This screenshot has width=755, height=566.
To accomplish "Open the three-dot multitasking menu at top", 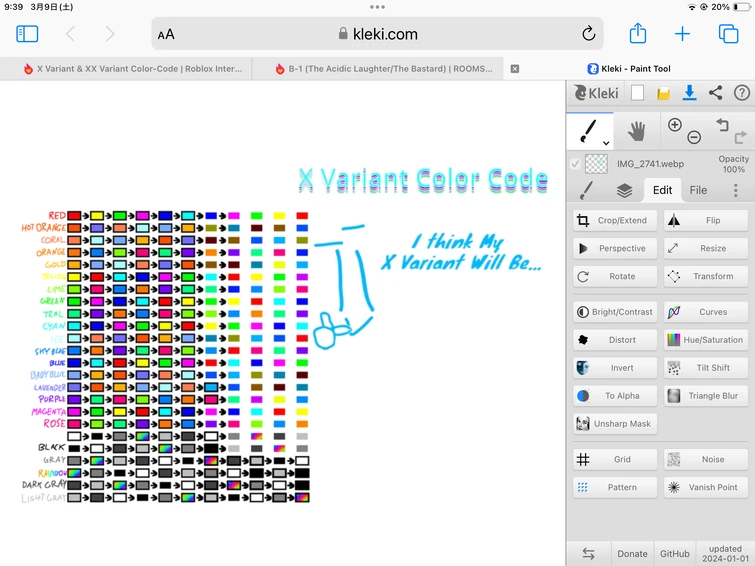I will click(378, 7).
